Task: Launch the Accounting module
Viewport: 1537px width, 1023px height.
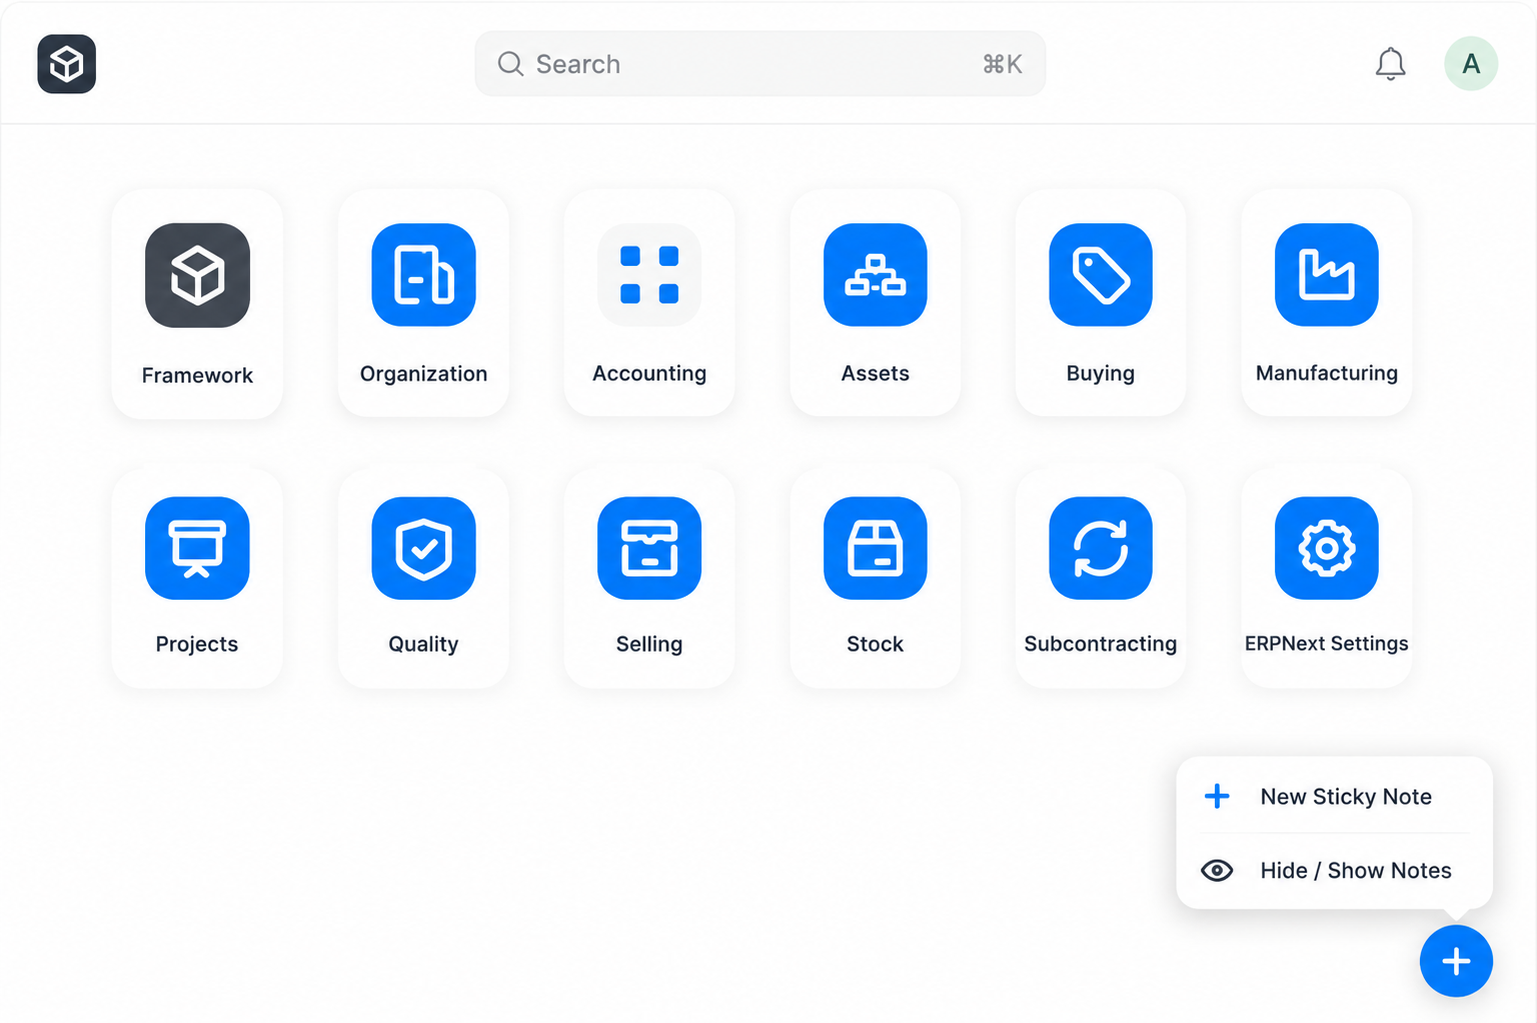Action: [649, 275]
